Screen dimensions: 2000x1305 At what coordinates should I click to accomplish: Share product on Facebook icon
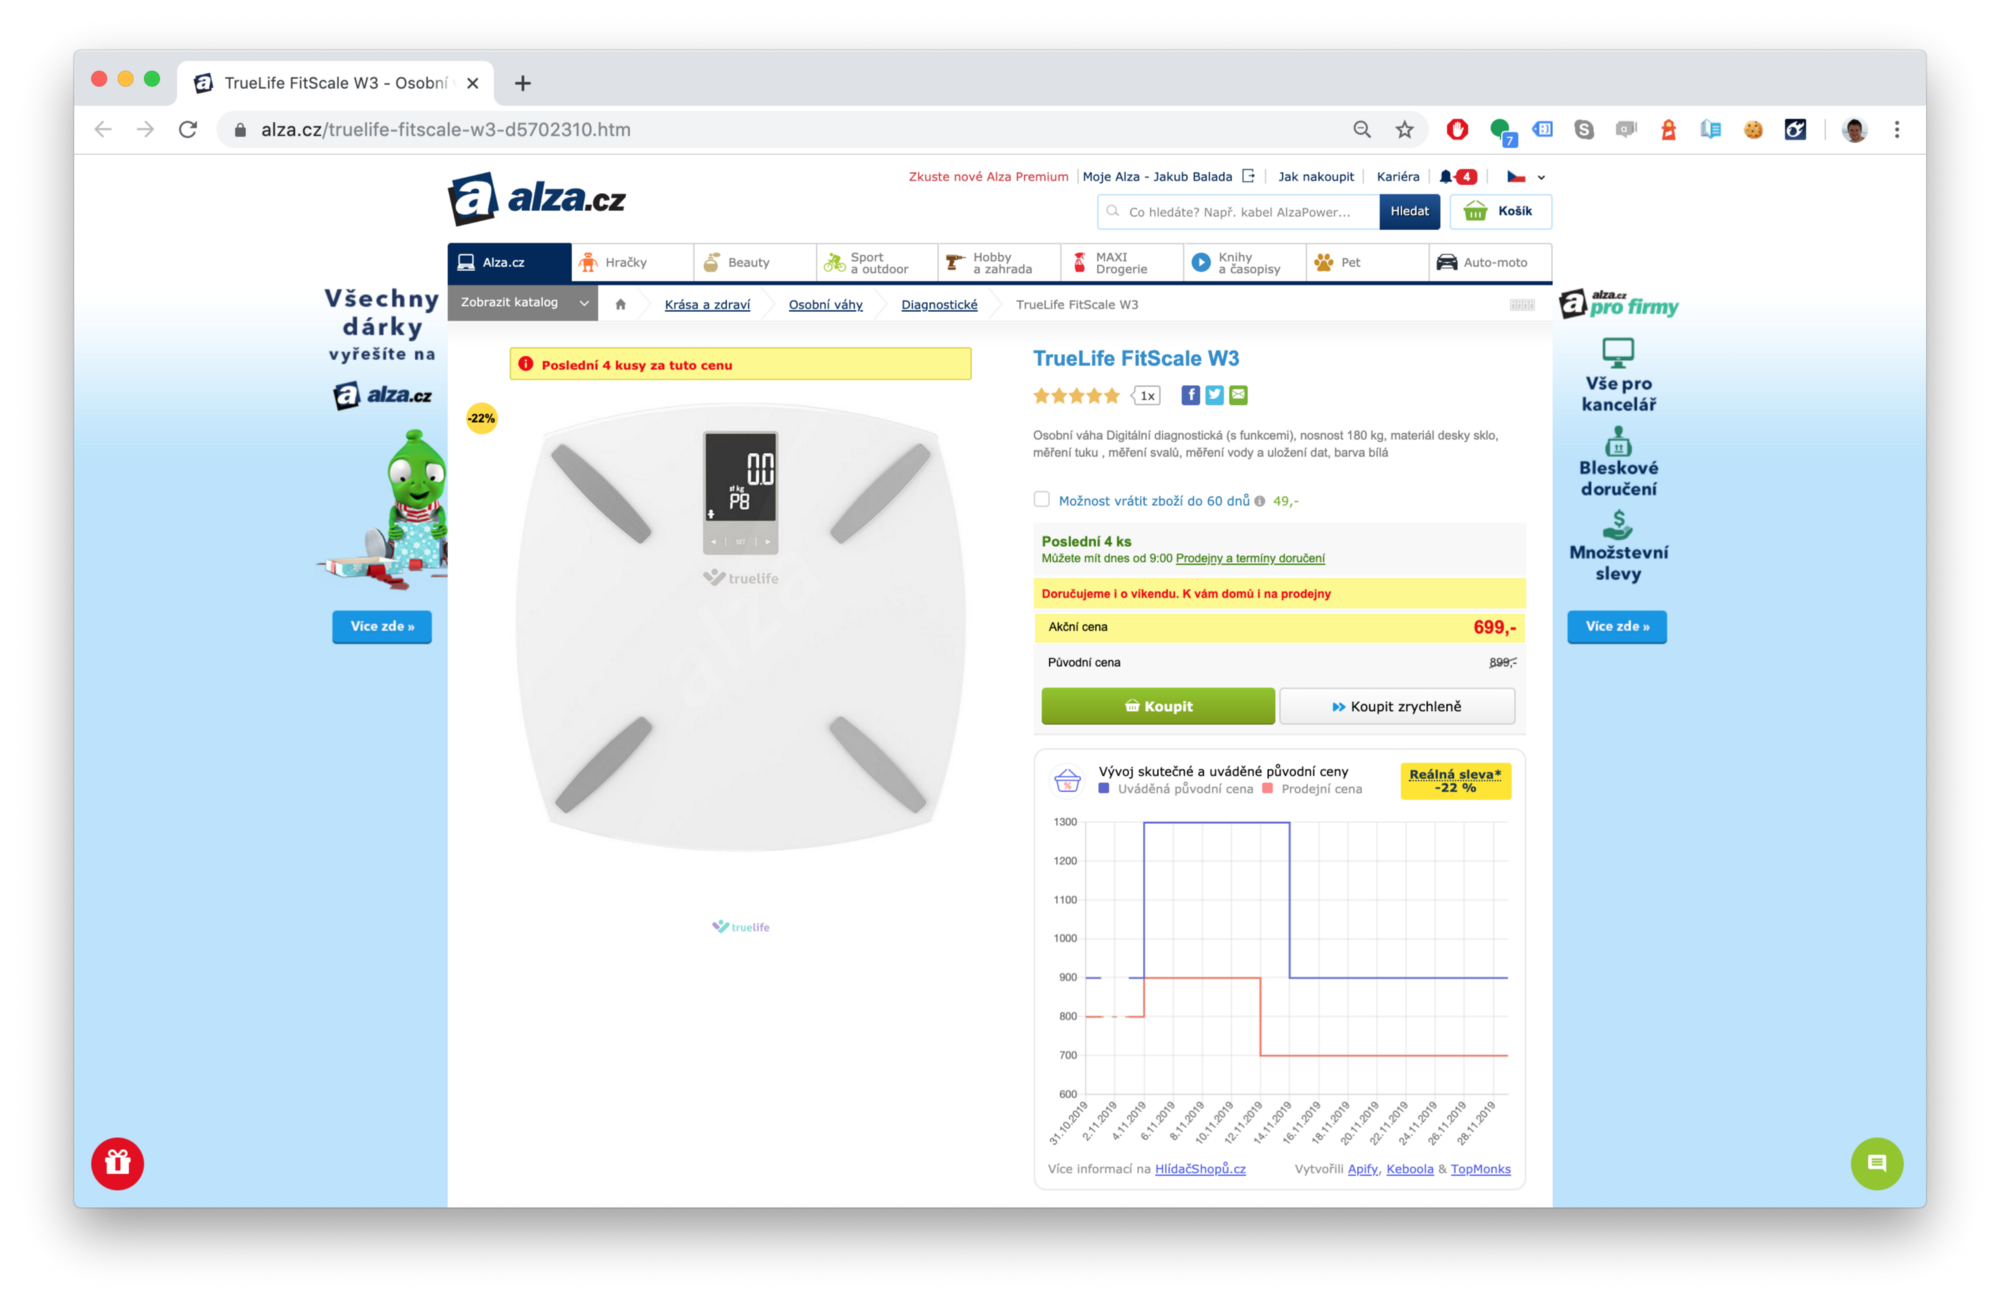(x=1190, y=395)
